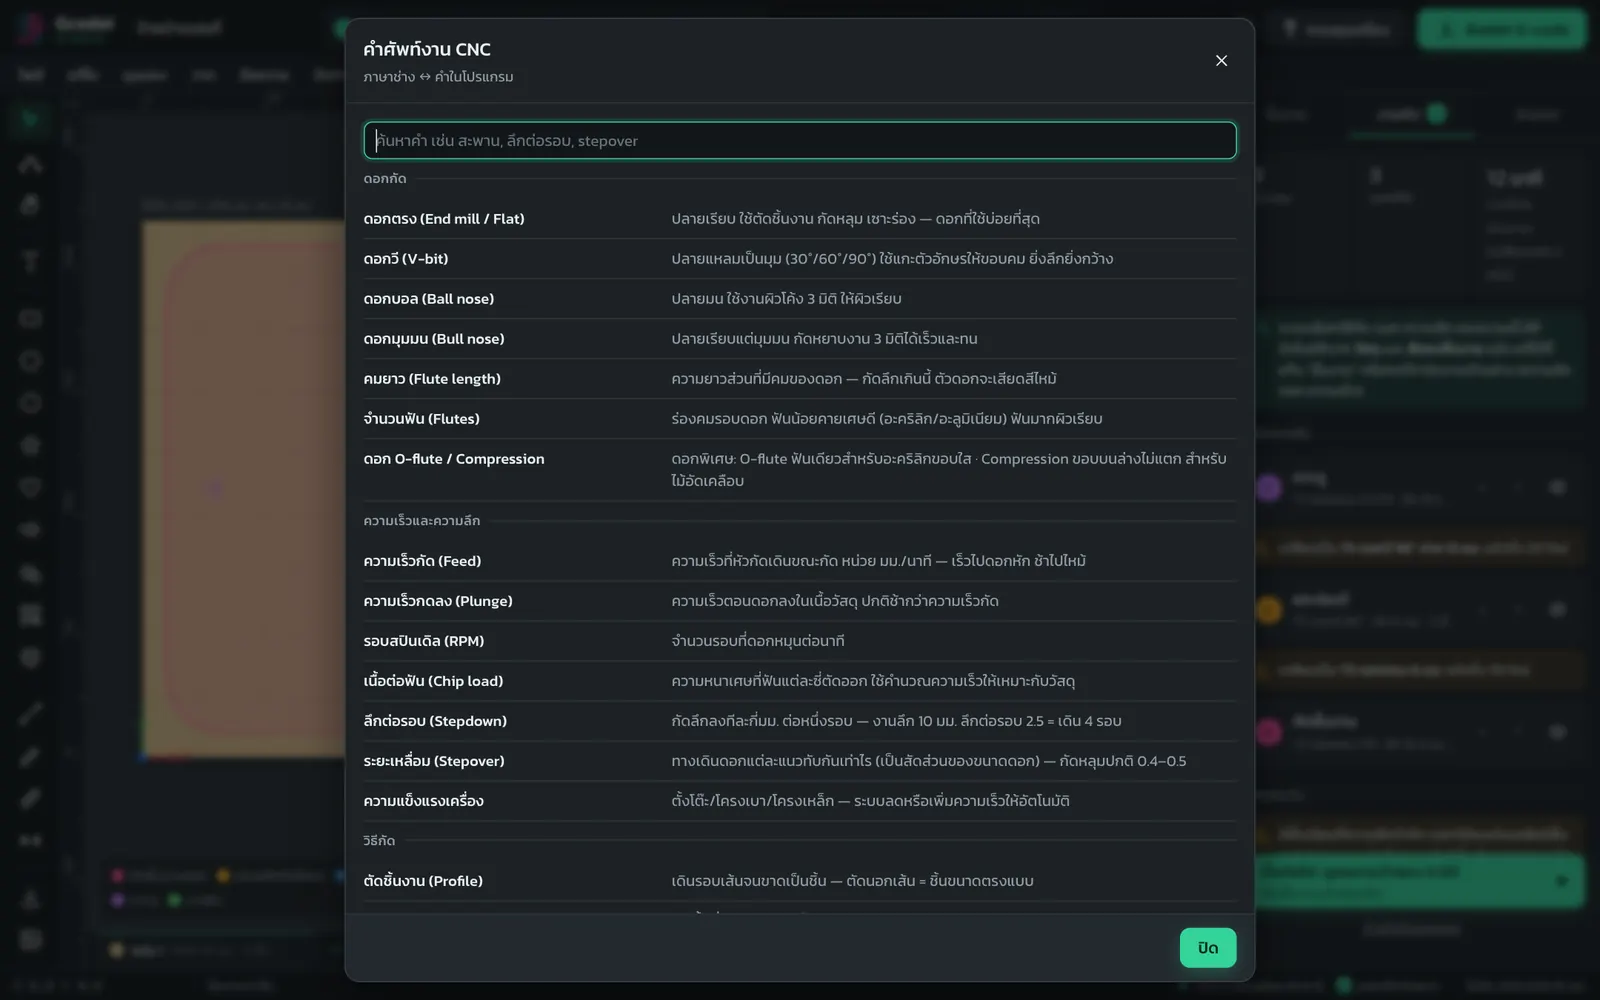Click the ดอกกัด section heading
The width and height of the screenshot is (1600, 1000).
[x=385, y=179]
